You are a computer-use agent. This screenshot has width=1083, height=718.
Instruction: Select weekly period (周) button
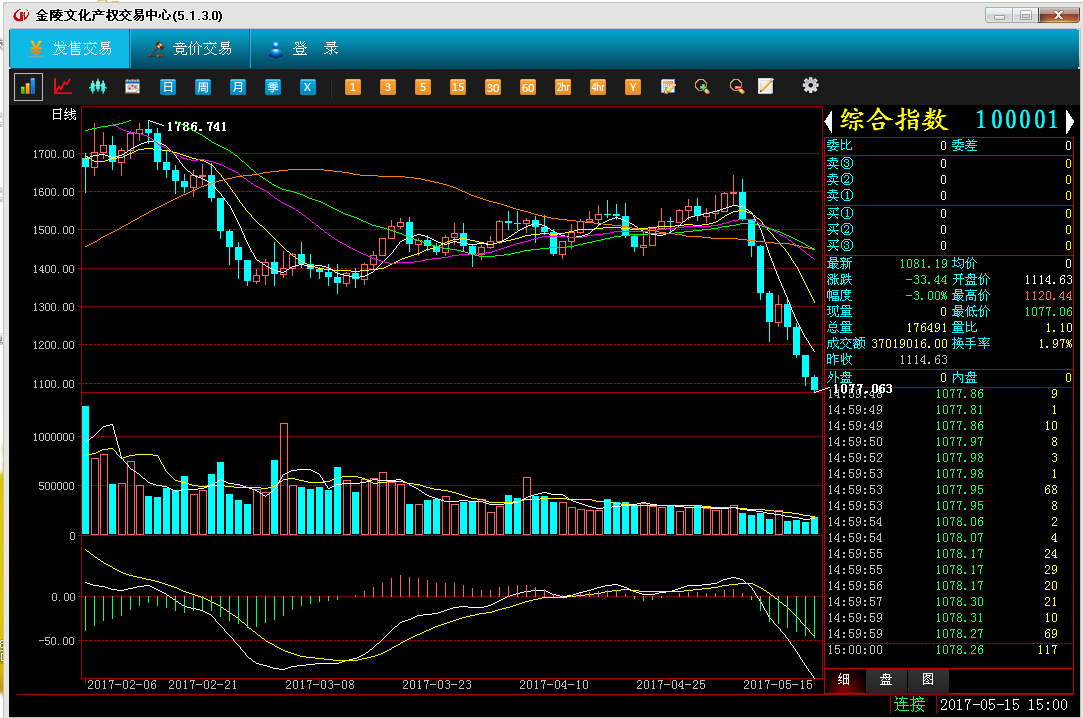(202, 86)
